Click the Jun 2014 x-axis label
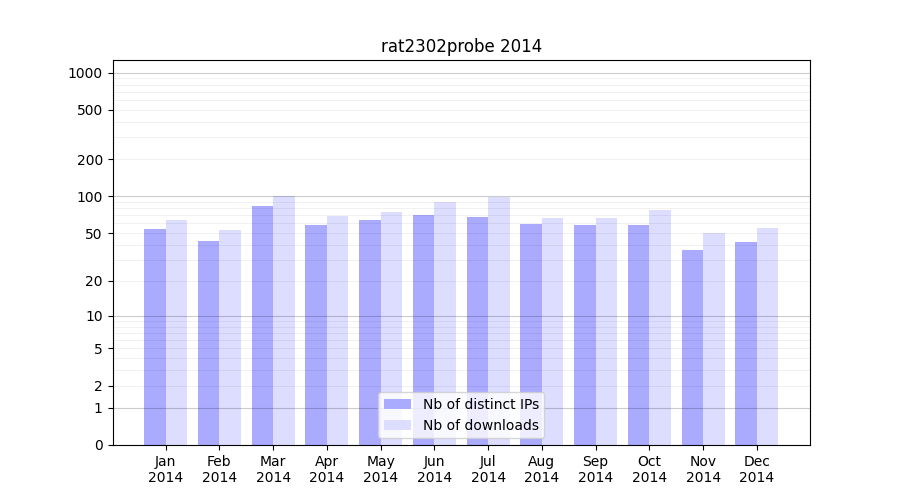900x500 pixels. (x=434, y=469)
